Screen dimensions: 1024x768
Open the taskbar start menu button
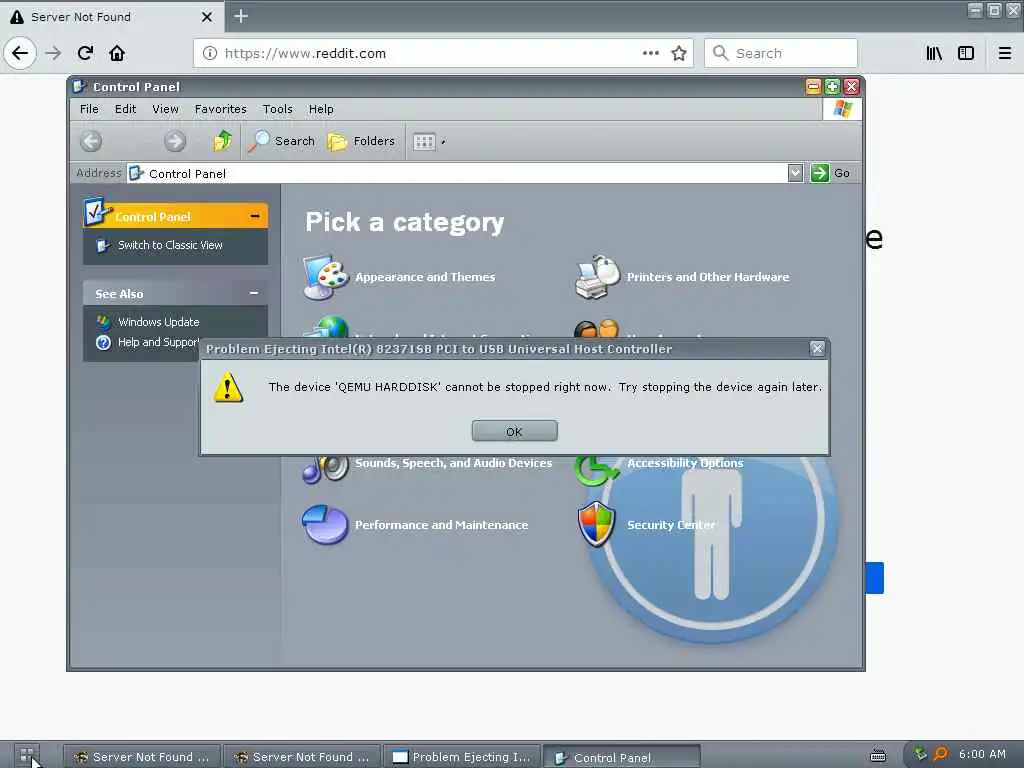(25, 756)
